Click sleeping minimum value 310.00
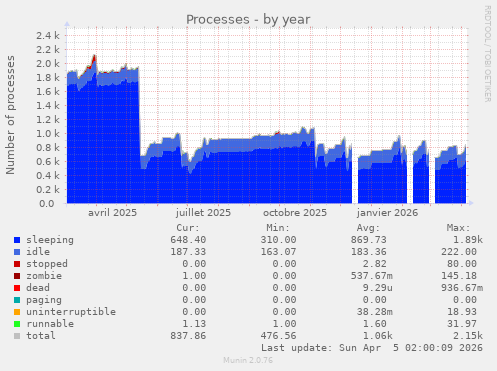 coord(278,240)
